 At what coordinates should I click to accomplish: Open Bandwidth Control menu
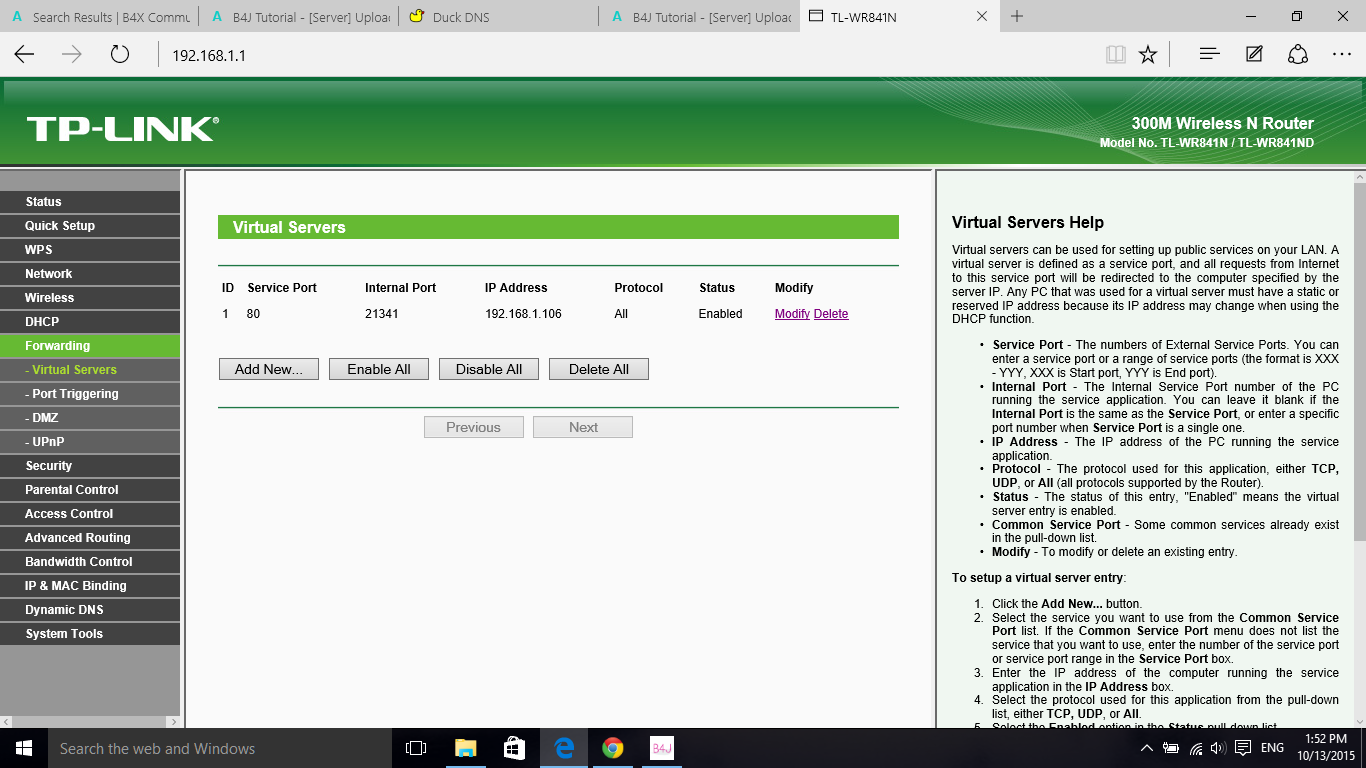90,562
